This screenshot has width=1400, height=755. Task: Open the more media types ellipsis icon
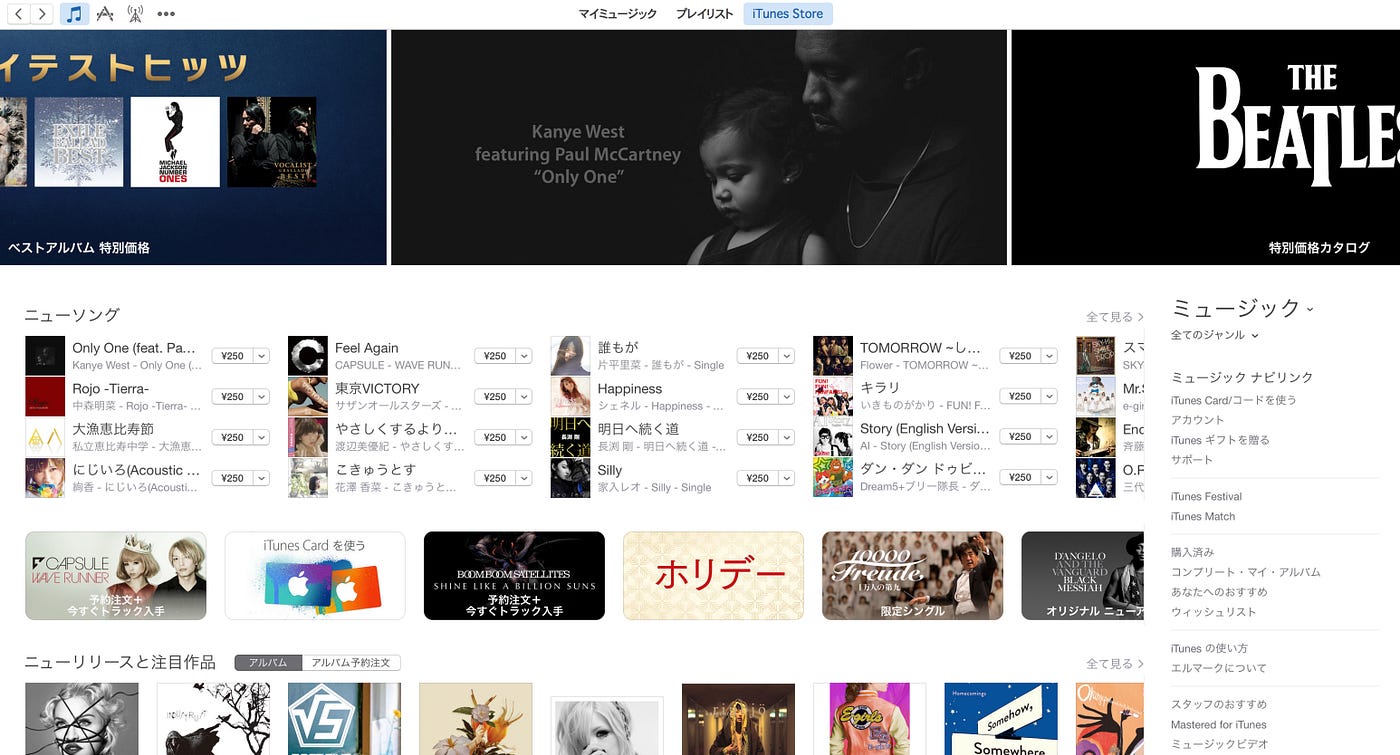(x=166, y=14)
